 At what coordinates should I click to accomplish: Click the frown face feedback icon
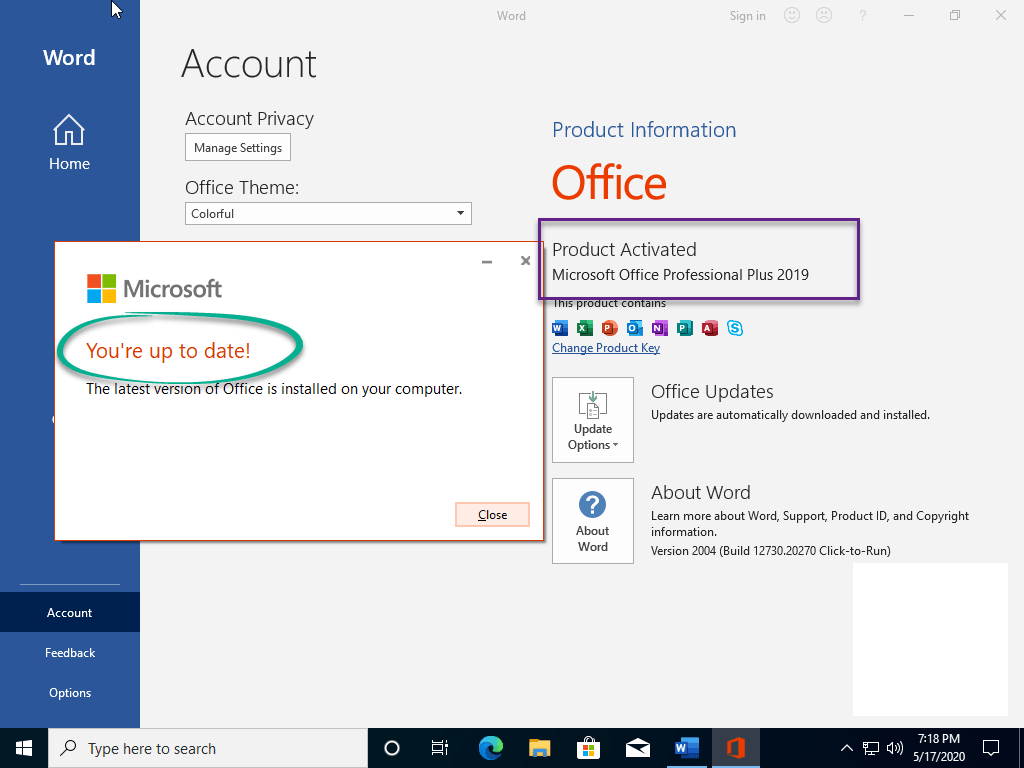824,16
